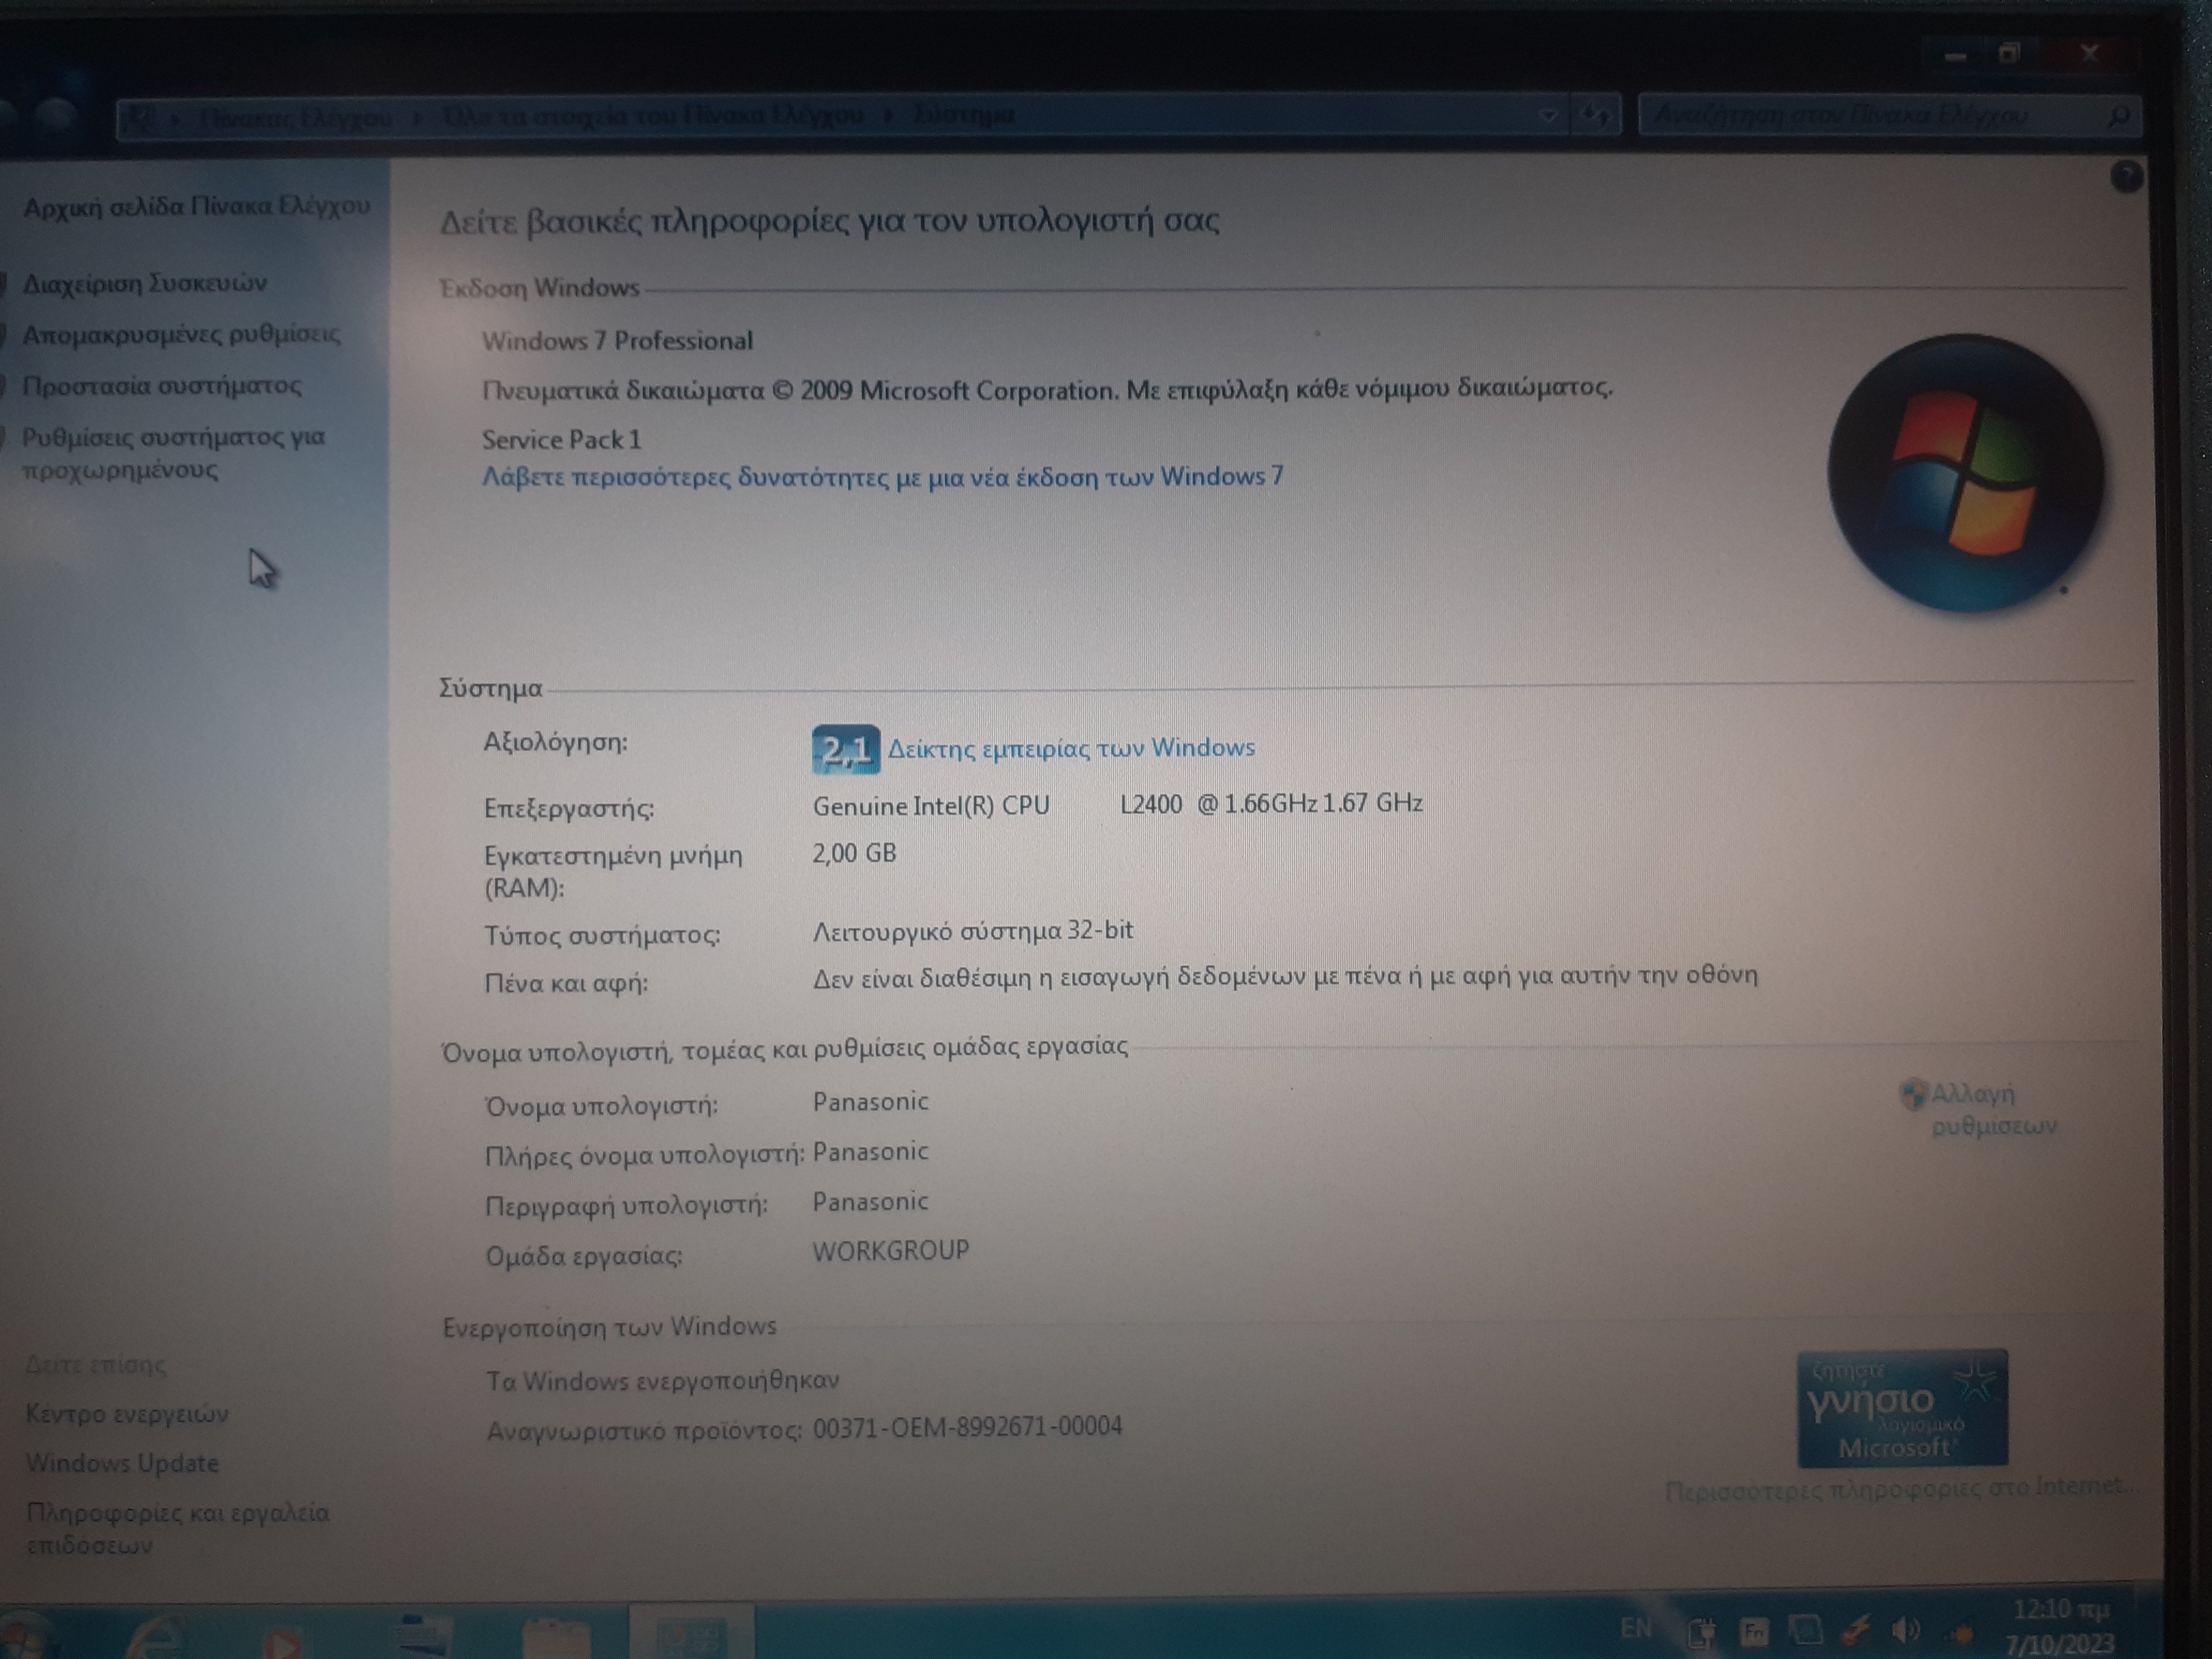The width and height of the screenshot is (2212, 1659).
Task: Open the folder icon in taskbar
Action: pos(556,1638)
